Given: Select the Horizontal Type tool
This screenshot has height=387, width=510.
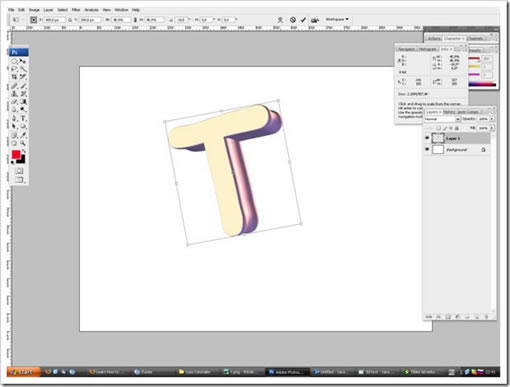Looking at the screenshot, I should point(23,118).
